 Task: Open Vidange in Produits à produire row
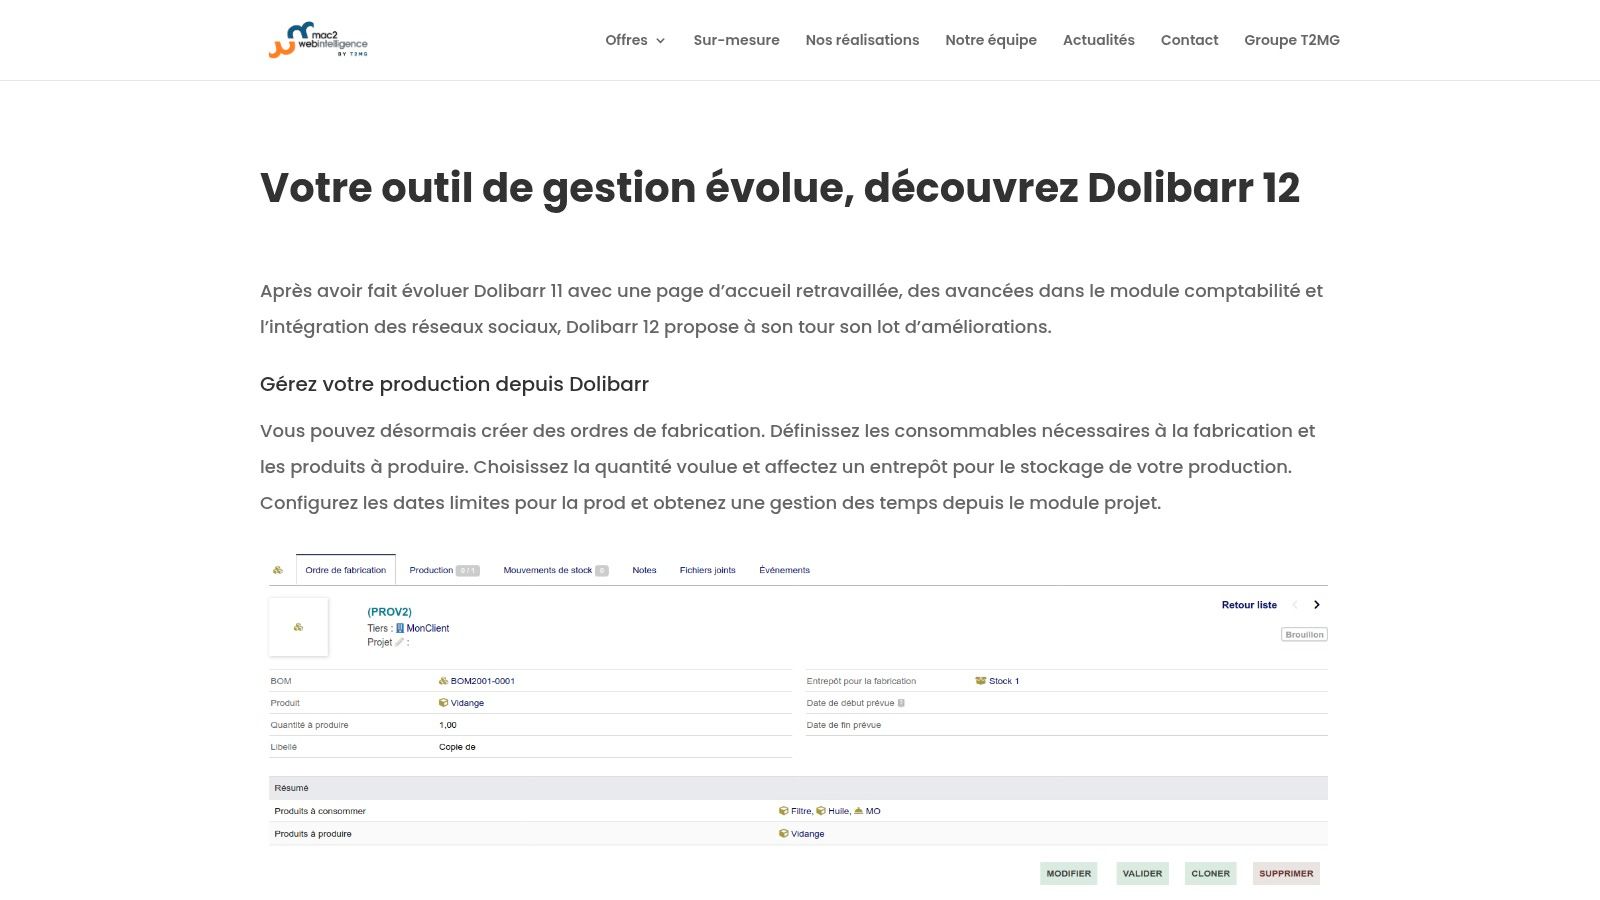point(808,834)
